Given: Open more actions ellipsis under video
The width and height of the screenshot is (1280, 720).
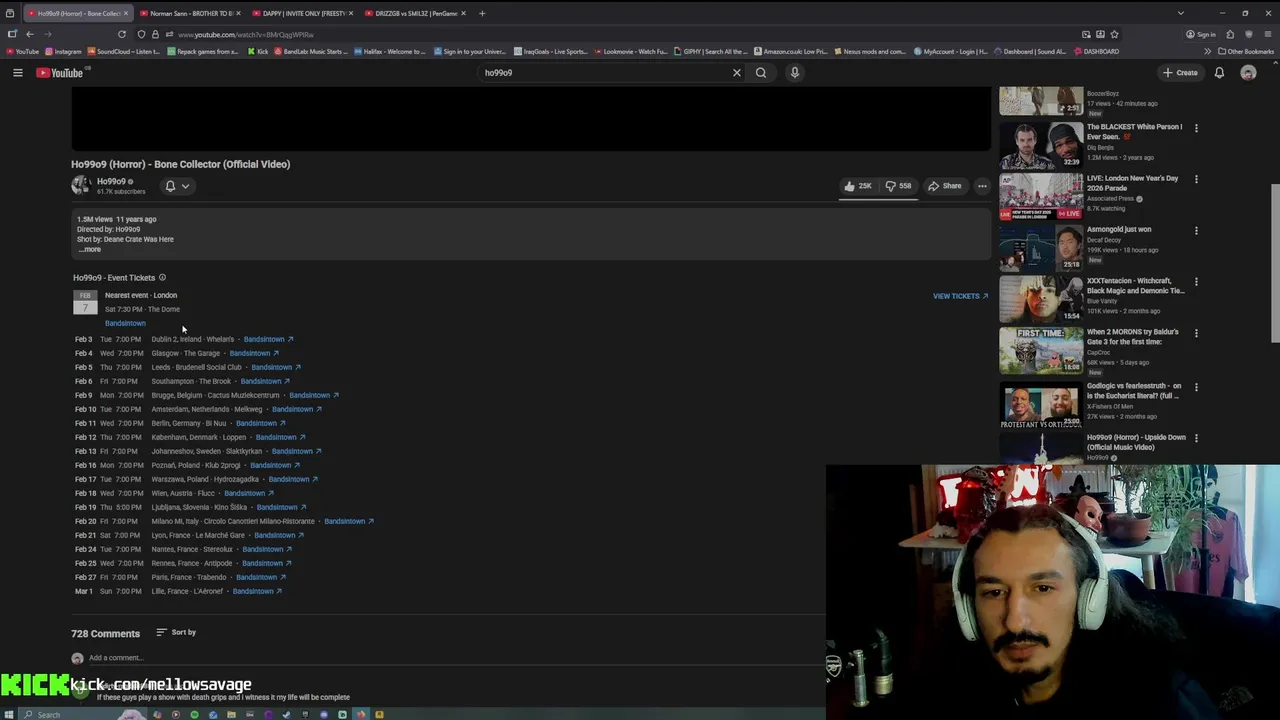Looking at the screenshot, I should tap(982, 186).
